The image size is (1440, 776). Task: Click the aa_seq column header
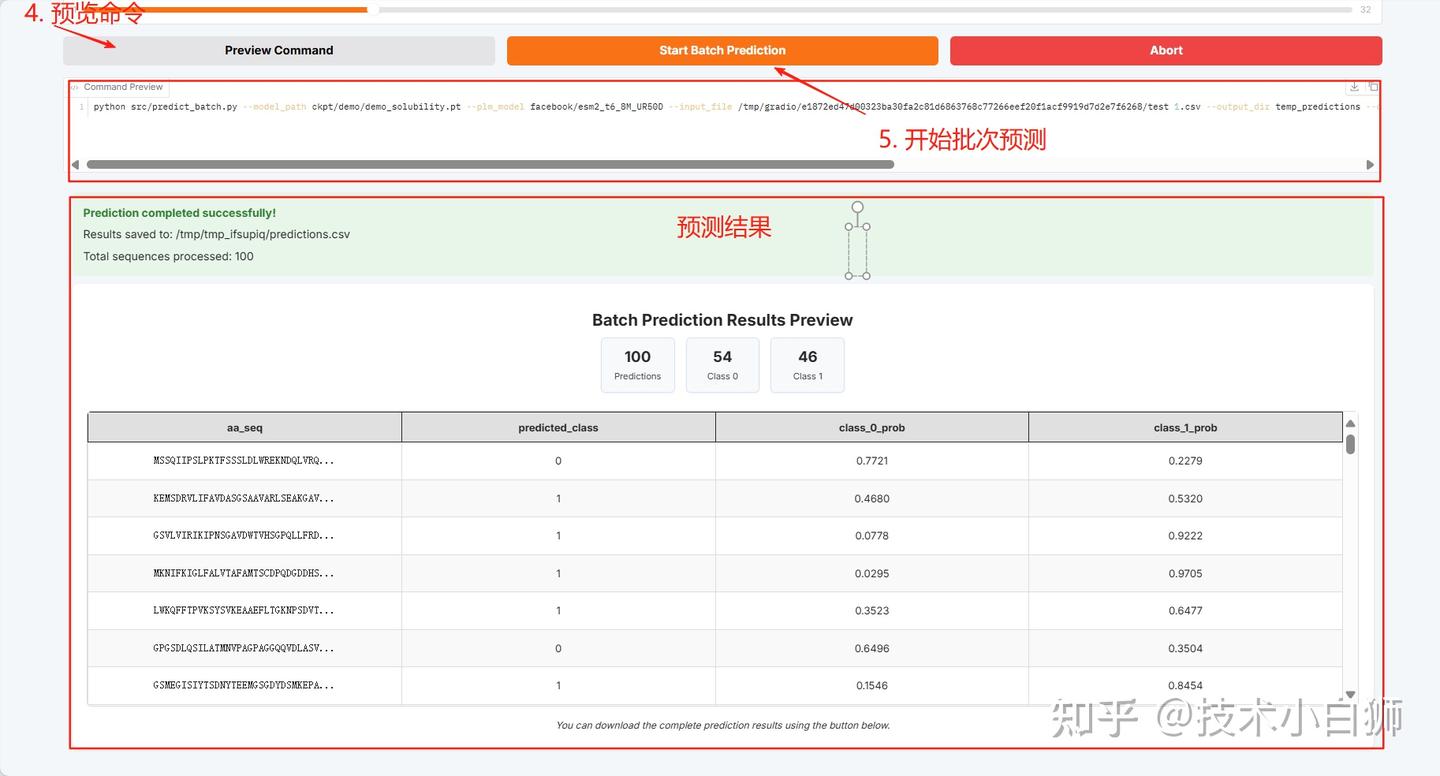(244, 426)
